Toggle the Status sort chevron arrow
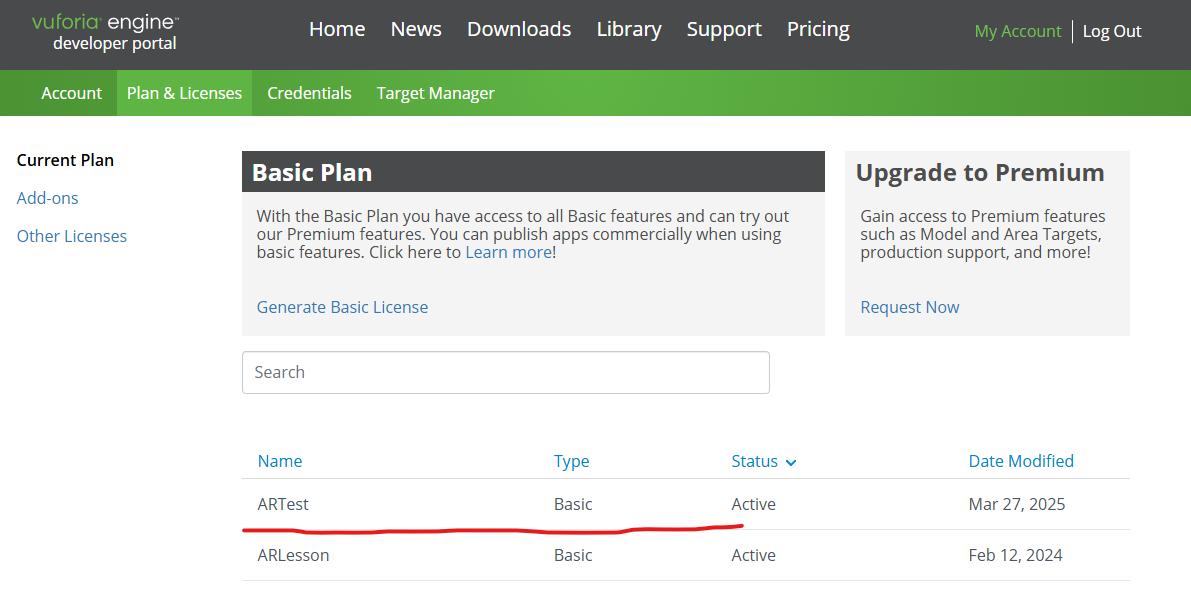The width and height of the screenshot is (1191, 616). click(791, 463)
